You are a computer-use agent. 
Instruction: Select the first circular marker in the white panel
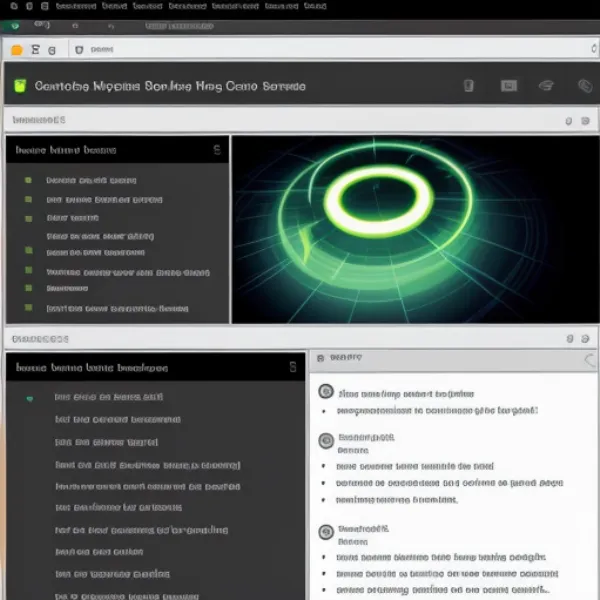tap(325, 393)
